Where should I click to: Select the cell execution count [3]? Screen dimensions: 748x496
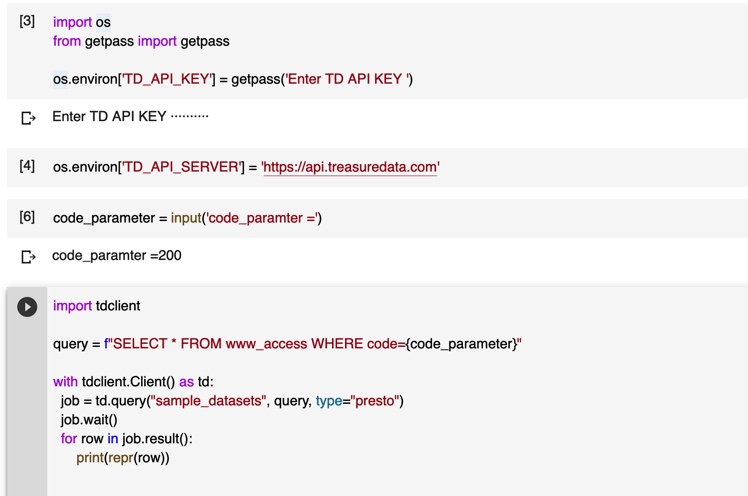pyautogui.click(x=27, y=21)
